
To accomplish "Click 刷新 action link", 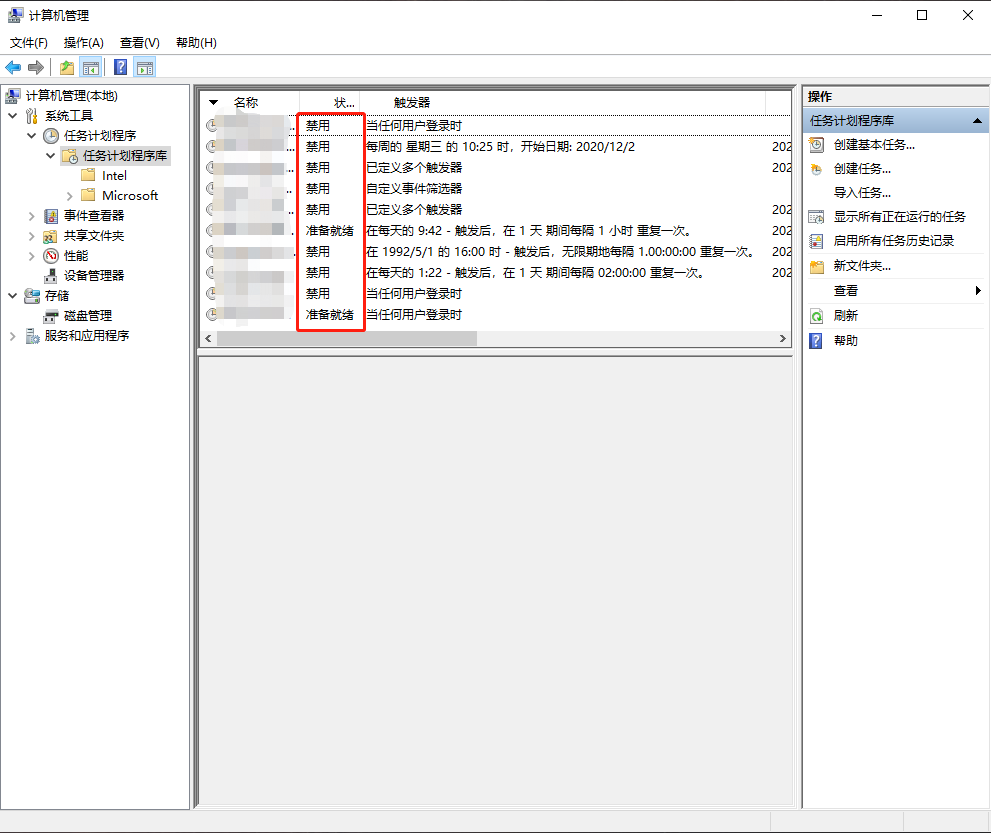I will (x=846, y=316).
